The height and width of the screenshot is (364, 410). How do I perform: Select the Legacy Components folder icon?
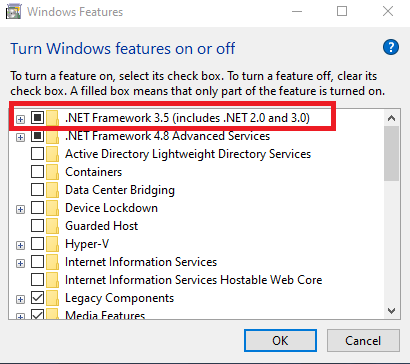[x=52, y=298]
